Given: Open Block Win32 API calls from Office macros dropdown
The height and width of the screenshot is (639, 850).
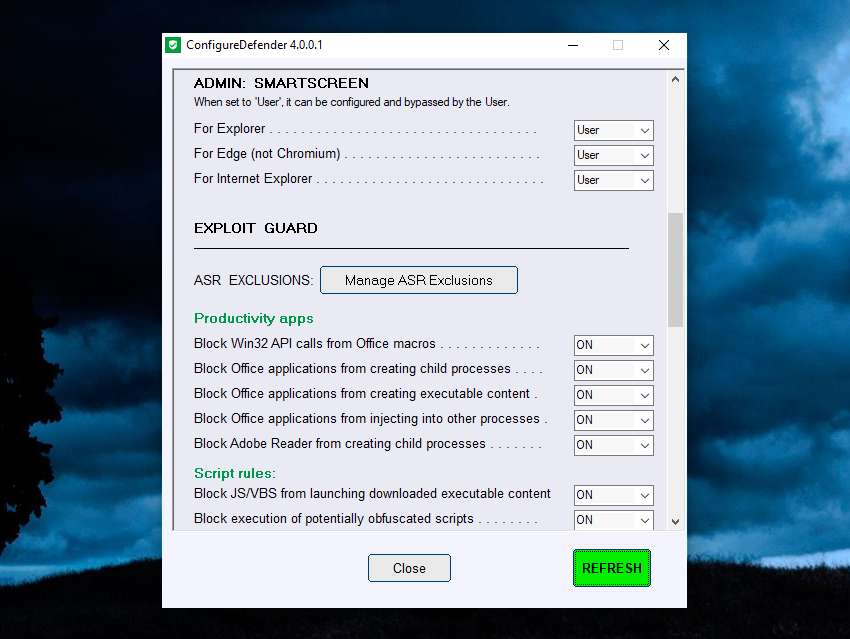Looking at the screenshot, I should pos(614,345).
